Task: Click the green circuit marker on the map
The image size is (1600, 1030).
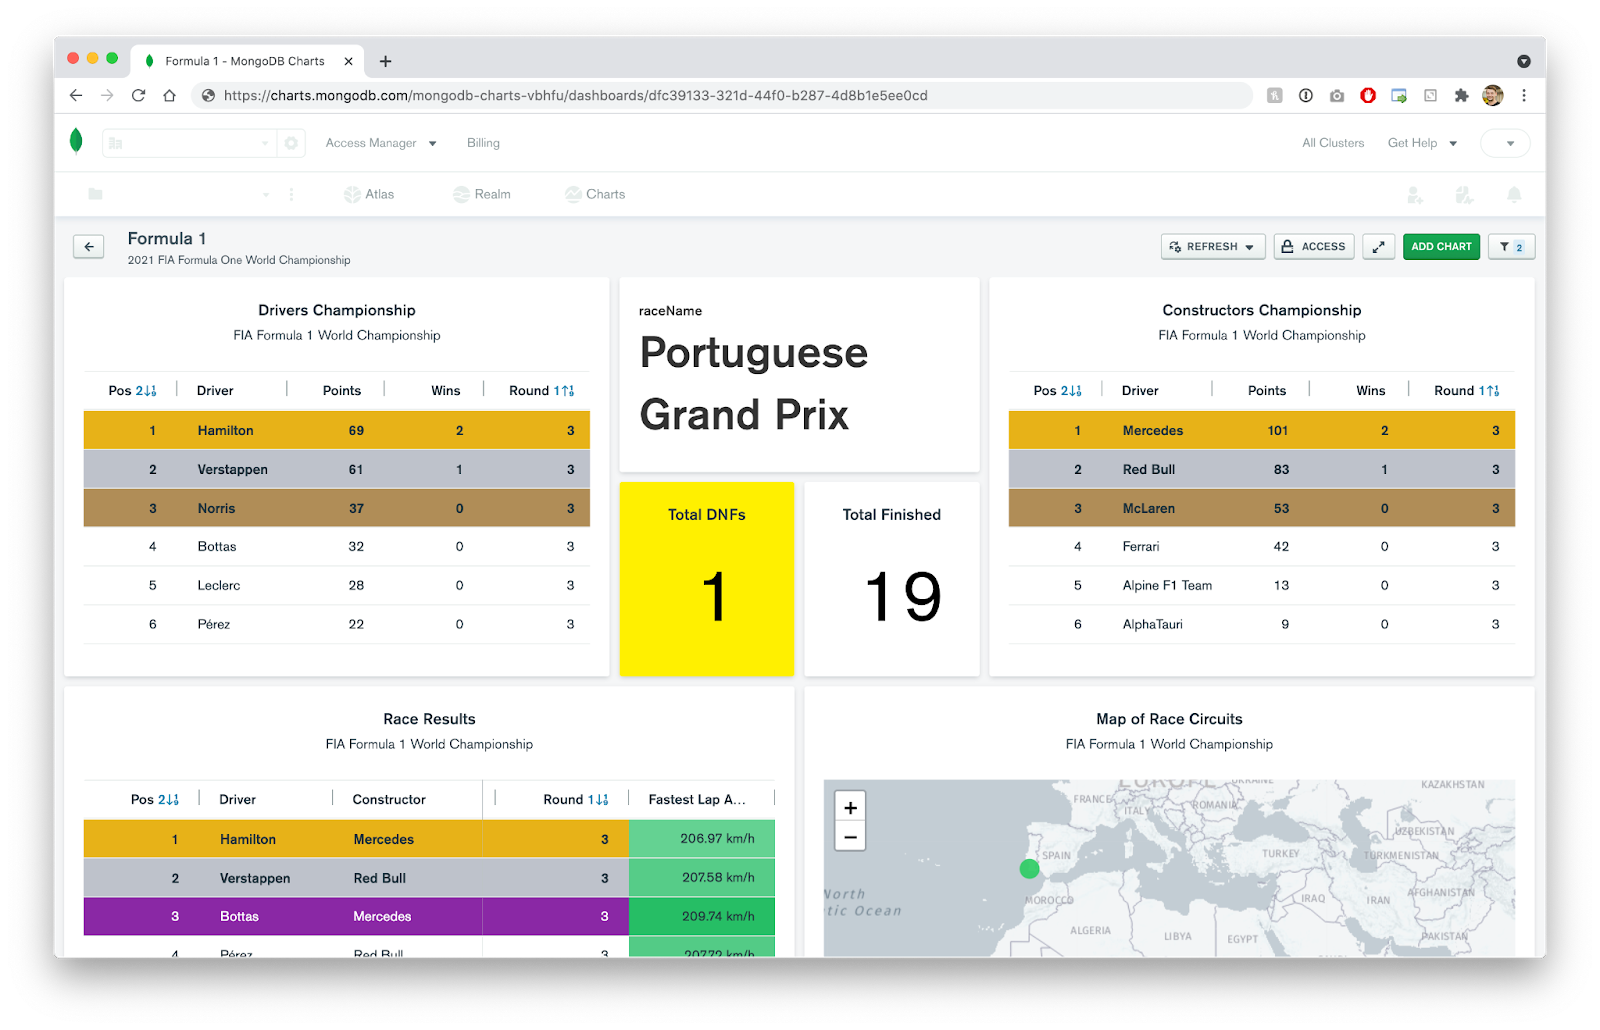Action: pos(1029,869)
